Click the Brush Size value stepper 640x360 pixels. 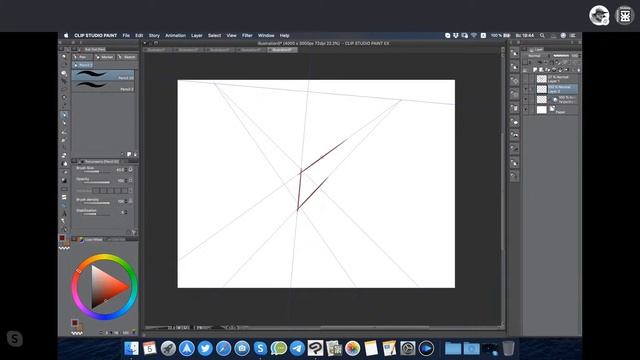pyautogui.click(x=125, y=169)
